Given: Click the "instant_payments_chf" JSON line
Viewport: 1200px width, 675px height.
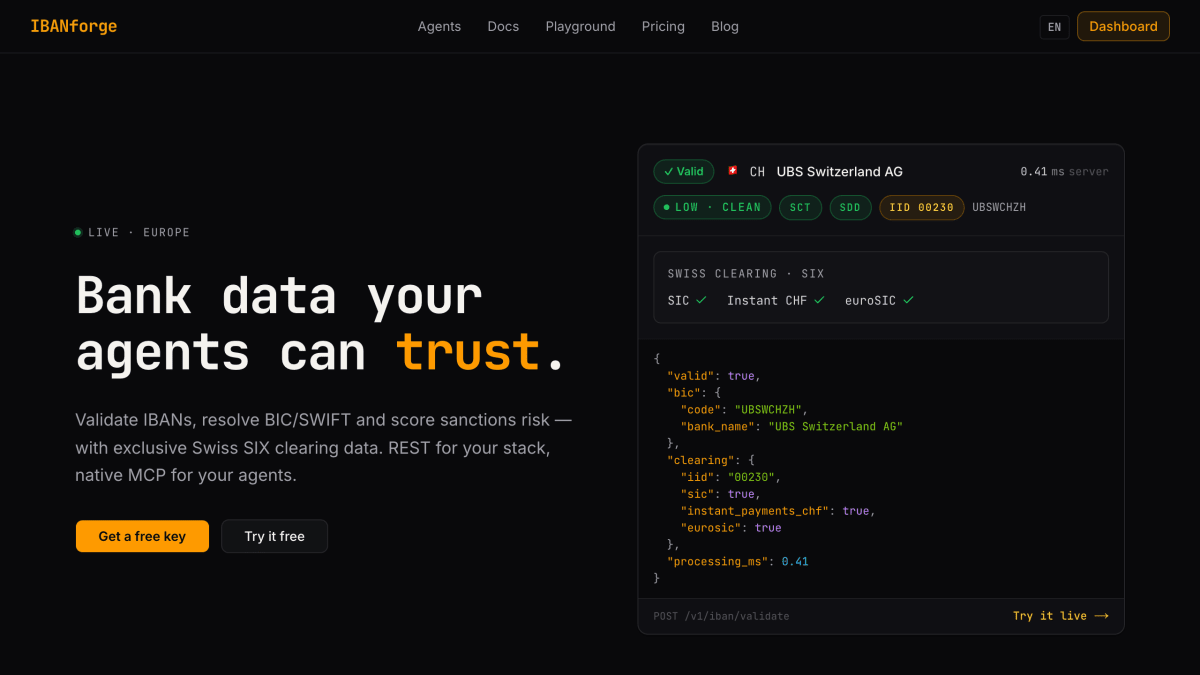Looking at the screenshot, I should (778, 510).
